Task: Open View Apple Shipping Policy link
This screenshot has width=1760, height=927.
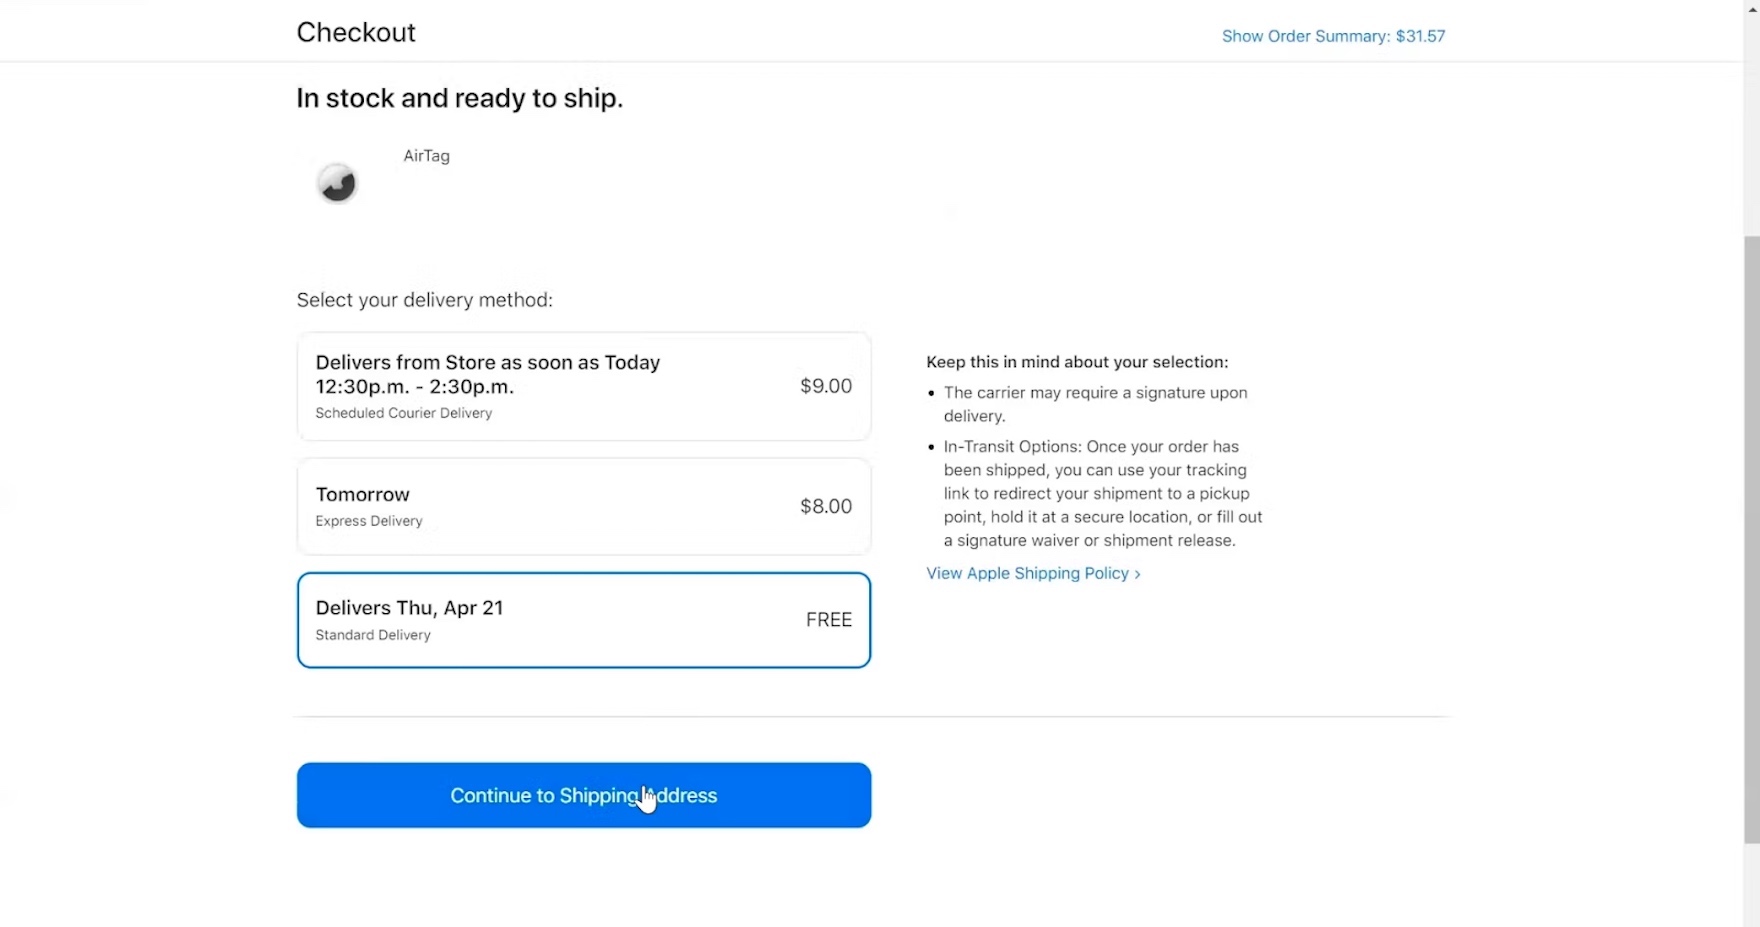Action: (1027, 573)
